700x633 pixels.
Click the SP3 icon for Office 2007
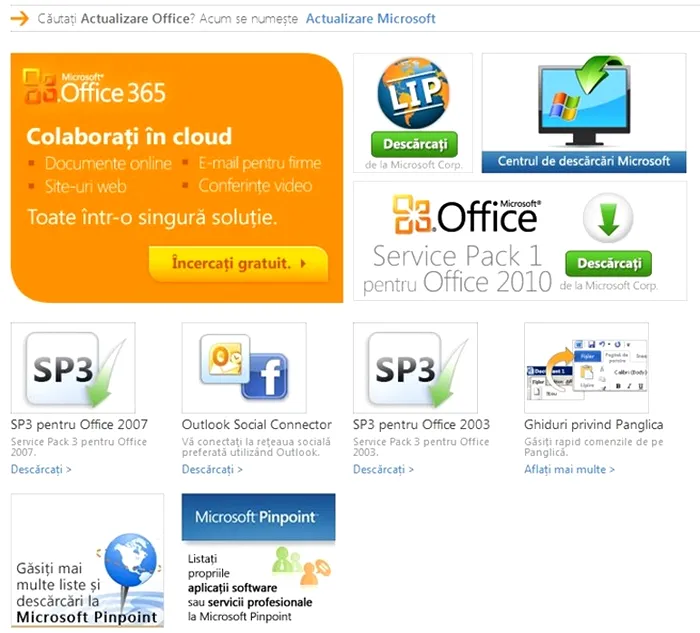tap(73, 368)
